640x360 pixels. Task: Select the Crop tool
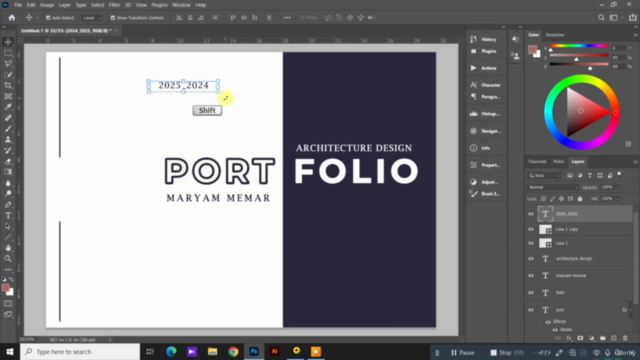tap(8, 85)
